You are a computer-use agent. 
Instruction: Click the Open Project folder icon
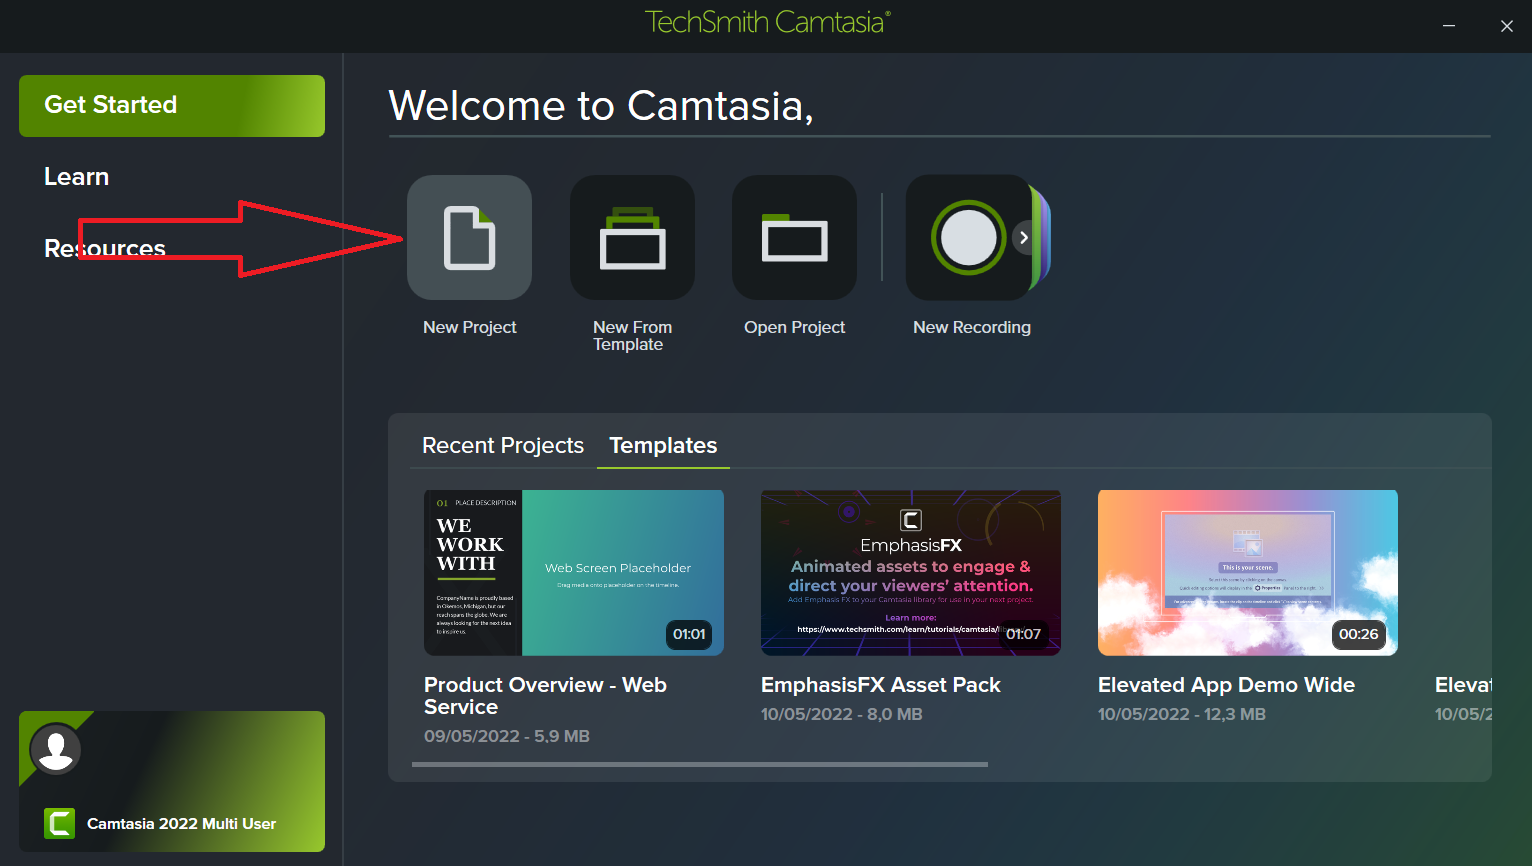(794, 238)
